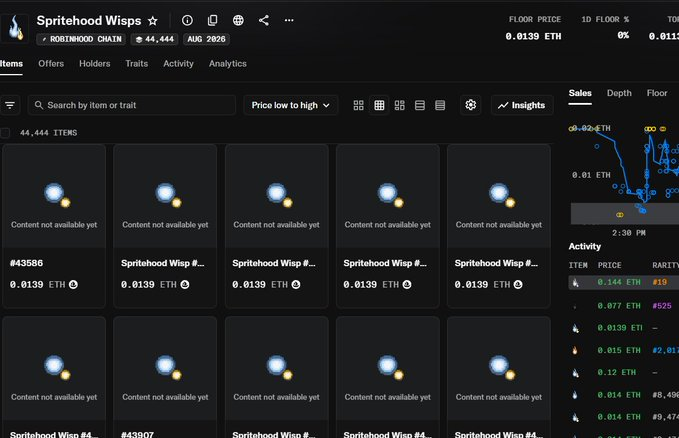The image size is (679, 438).
Task: Click marketplace icon beside #43586 price
Action: (73, 285)
